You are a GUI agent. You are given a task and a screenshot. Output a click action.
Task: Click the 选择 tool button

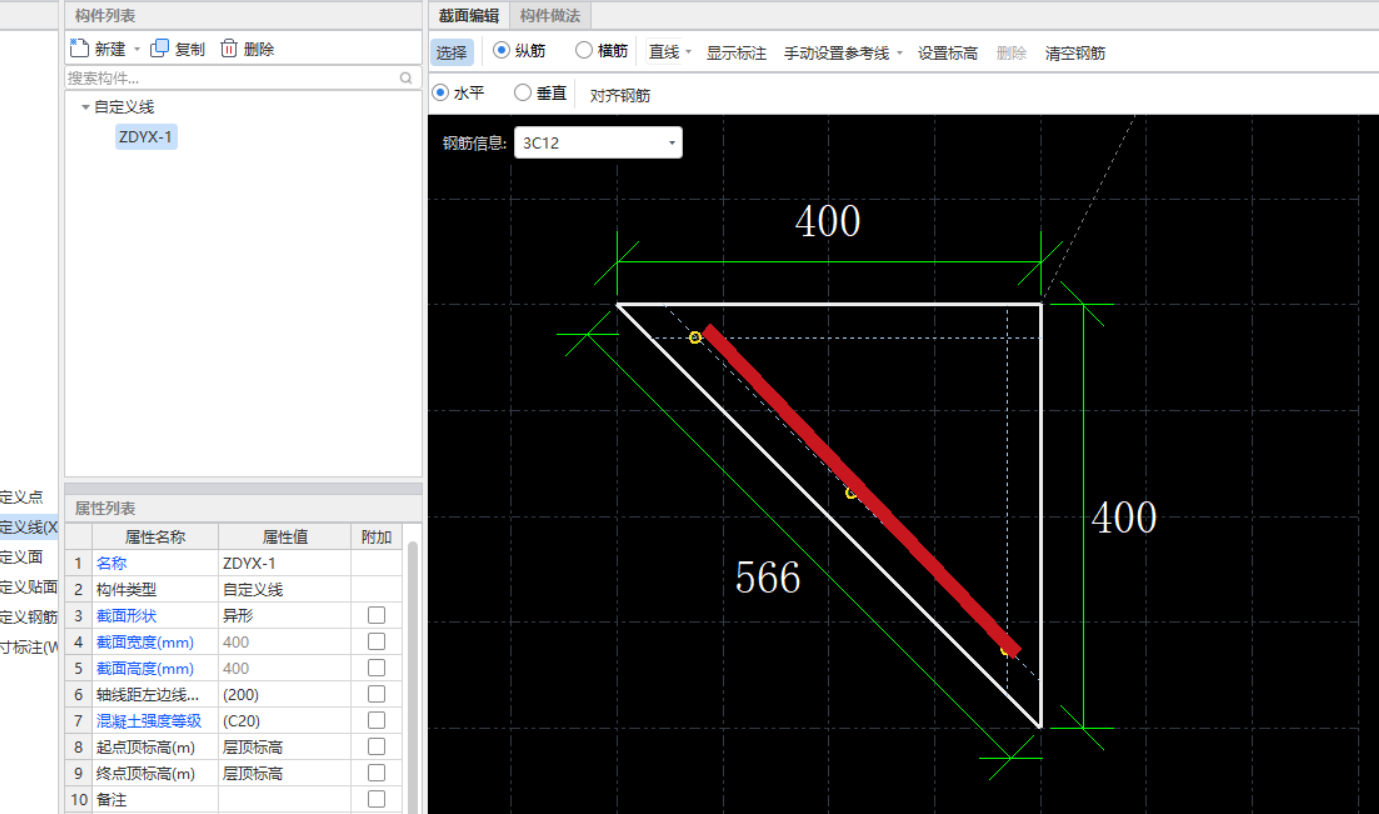coord(451,53)
